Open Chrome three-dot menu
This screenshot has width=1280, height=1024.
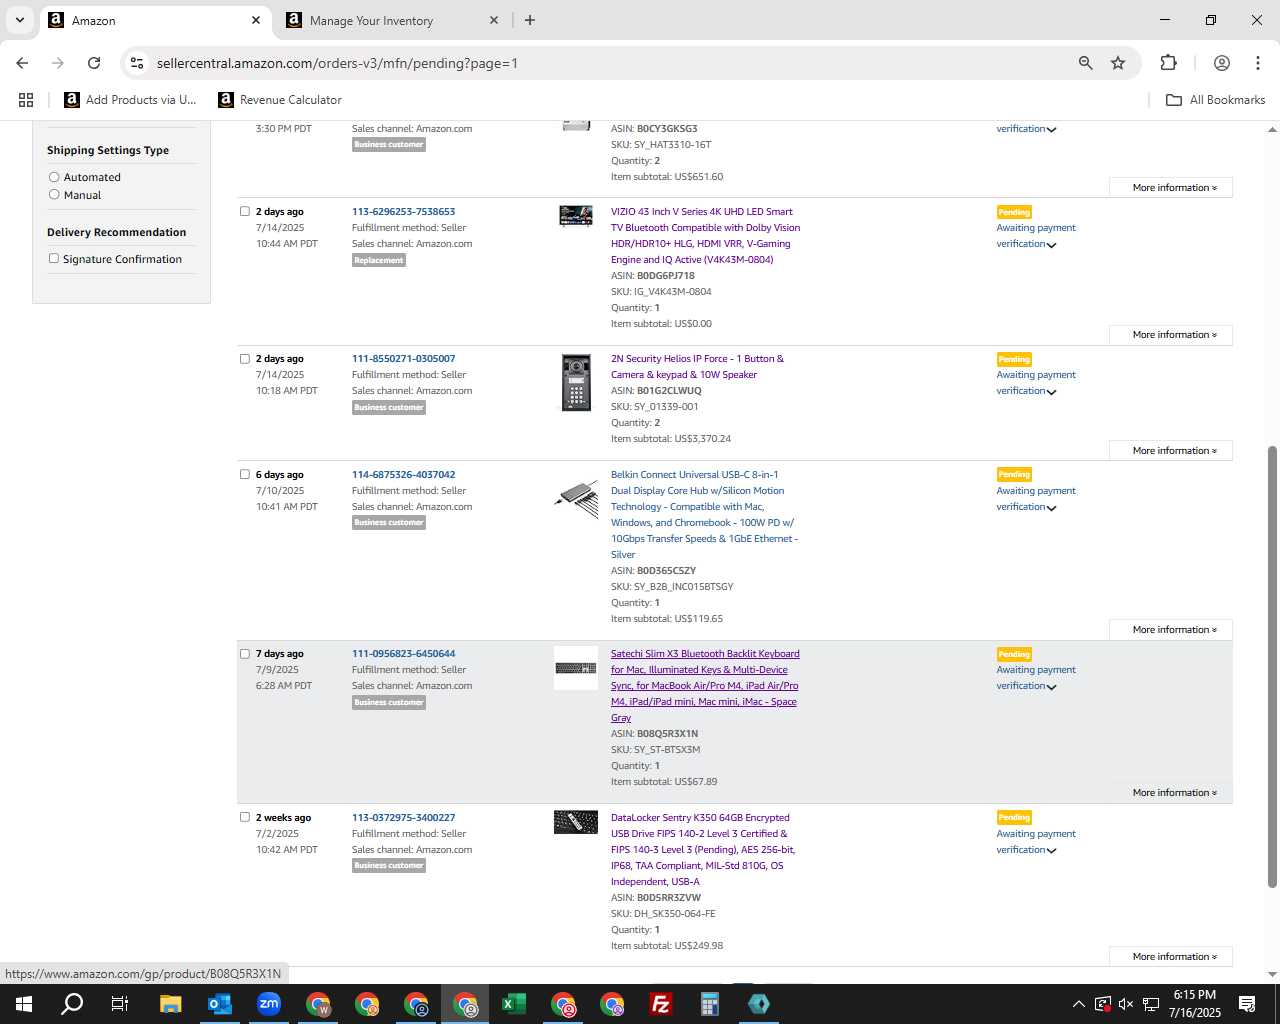pos(1257,63)
